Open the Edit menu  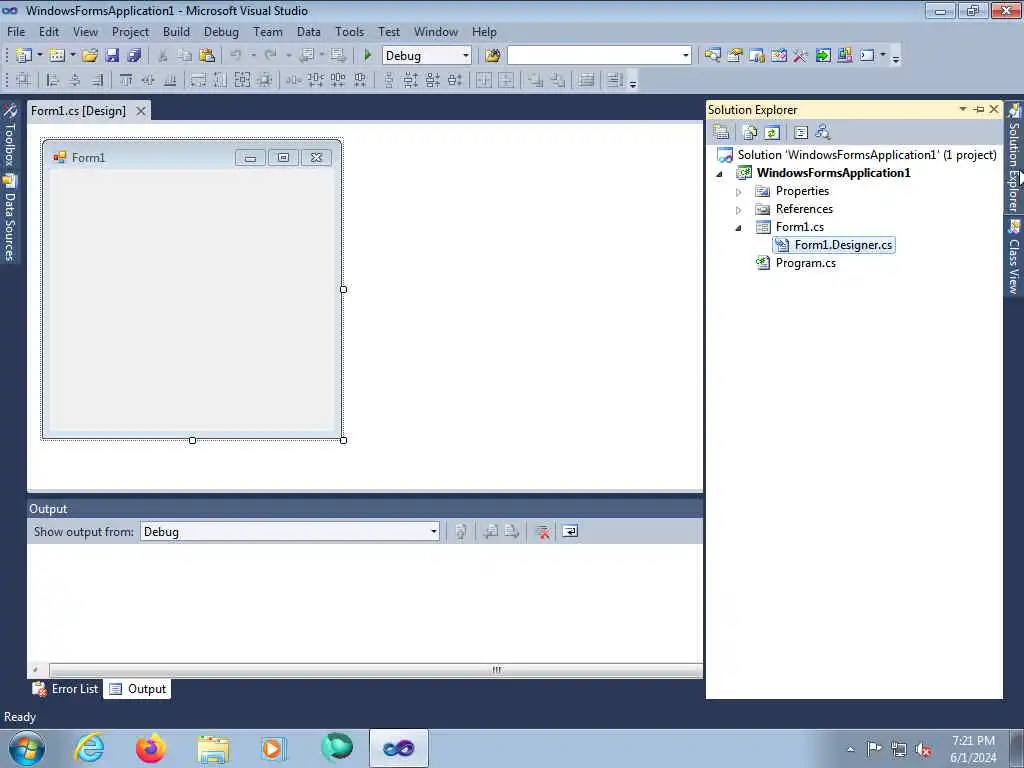(48, 31)
